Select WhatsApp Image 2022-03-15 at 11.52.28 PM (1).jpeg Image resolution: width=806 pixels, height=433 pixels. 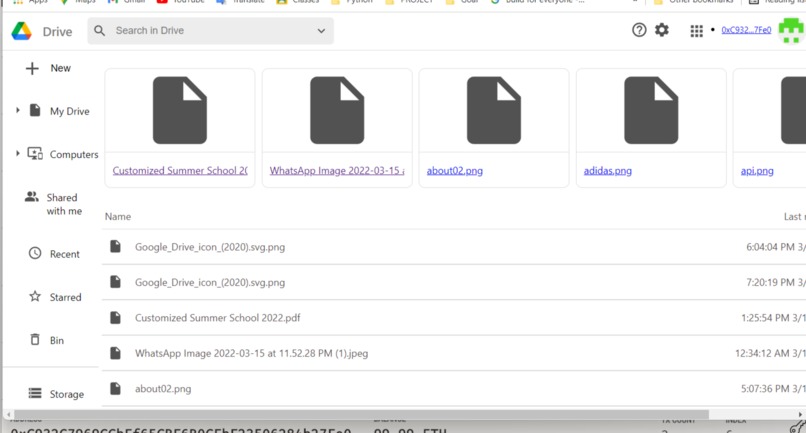pyautogui.click(x=251, y=353)
